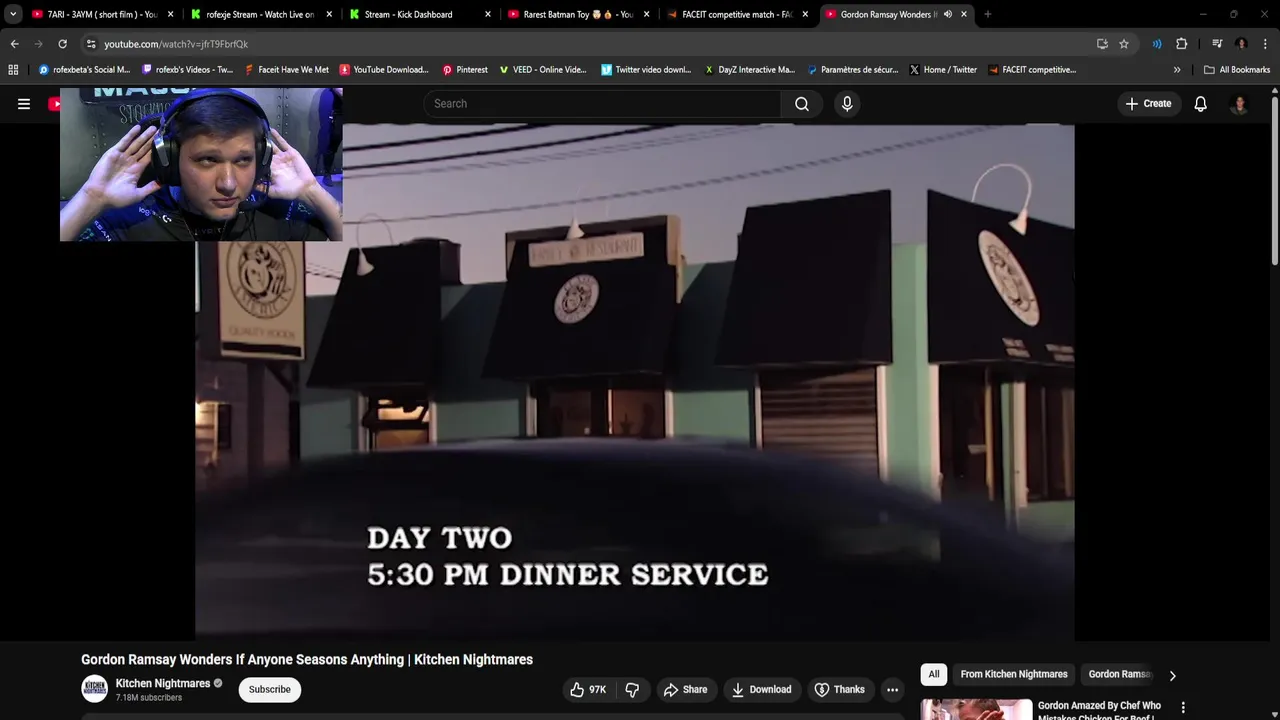Open Gordon Amazed By Chef video thumbnail
This screenshot has height=720, width=1280.
pyautogui.click(x=976, y=709)
